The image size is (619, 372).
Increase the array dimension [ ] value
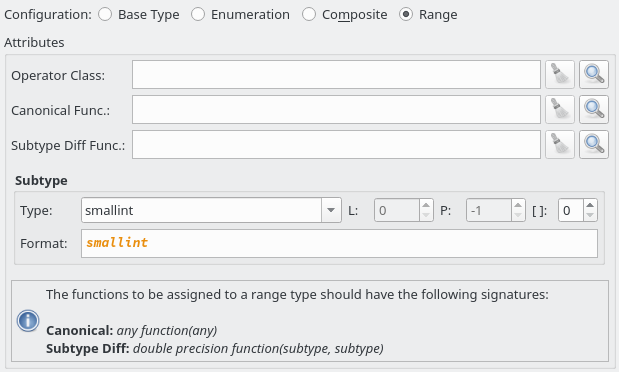590,205
